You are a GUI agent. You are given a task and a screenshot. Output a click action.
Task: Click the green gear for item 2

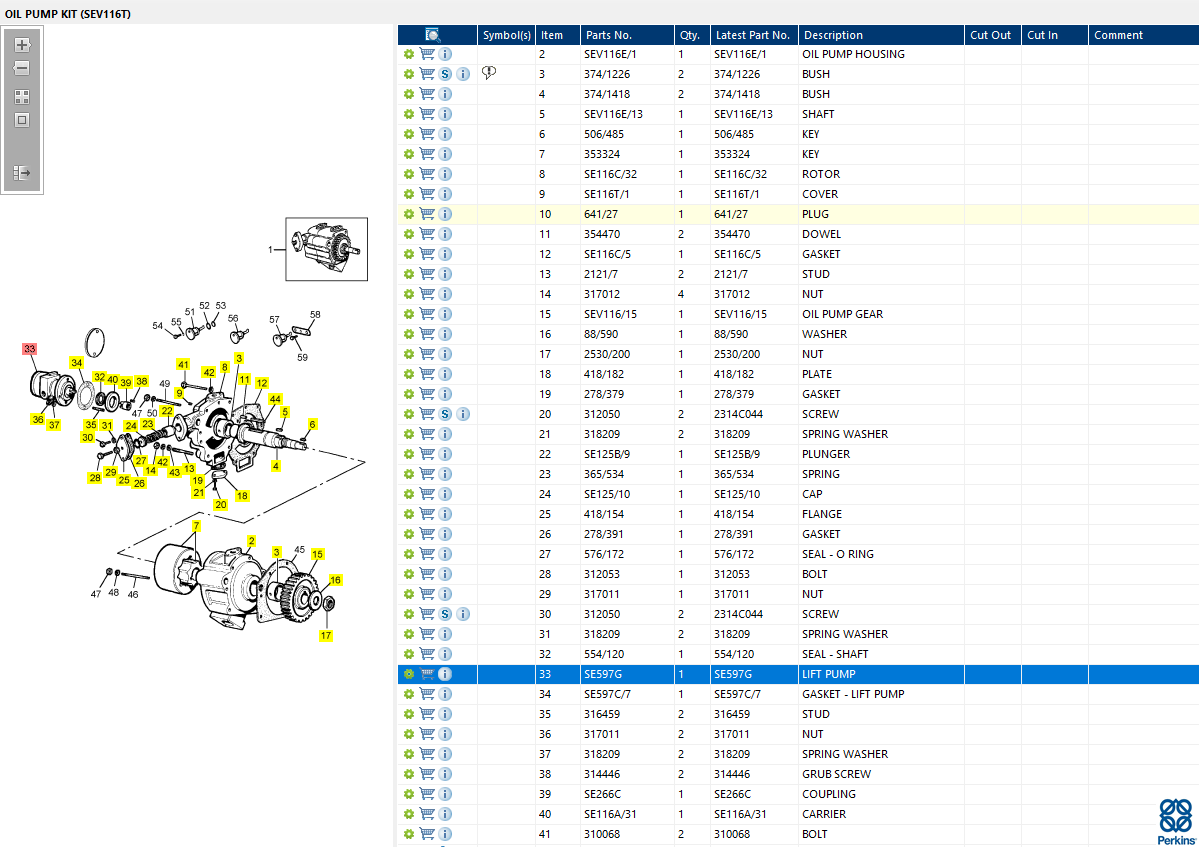tap(409, 54)
